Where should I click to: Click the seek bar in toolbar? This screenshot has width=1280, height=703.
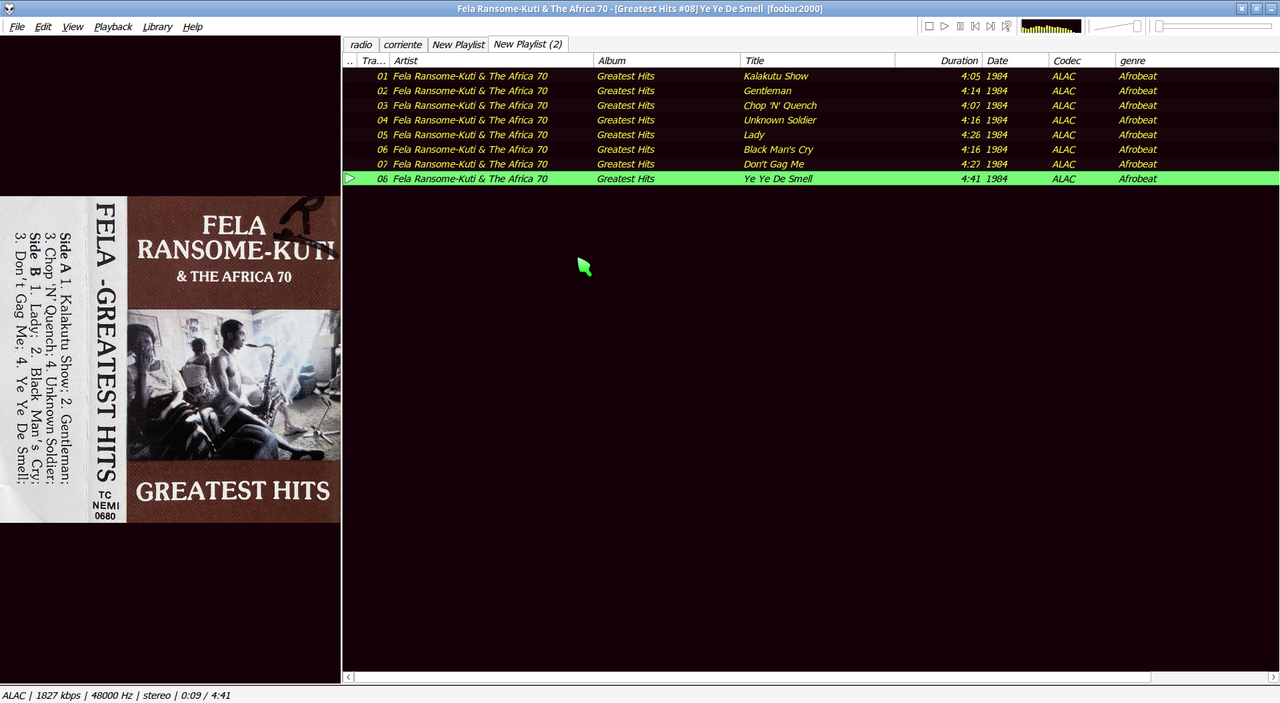1214,26
